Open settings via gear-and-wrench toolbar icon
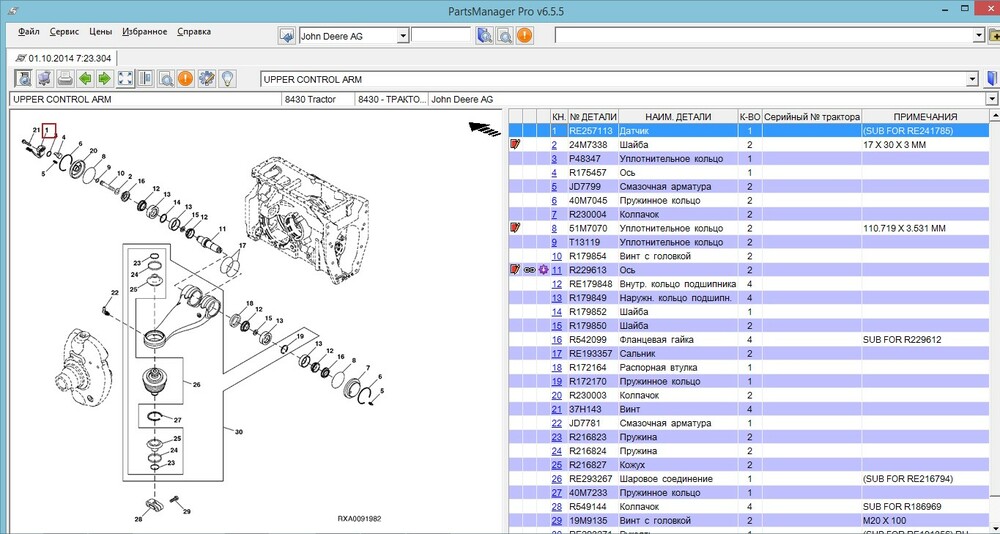 [206, 78]
